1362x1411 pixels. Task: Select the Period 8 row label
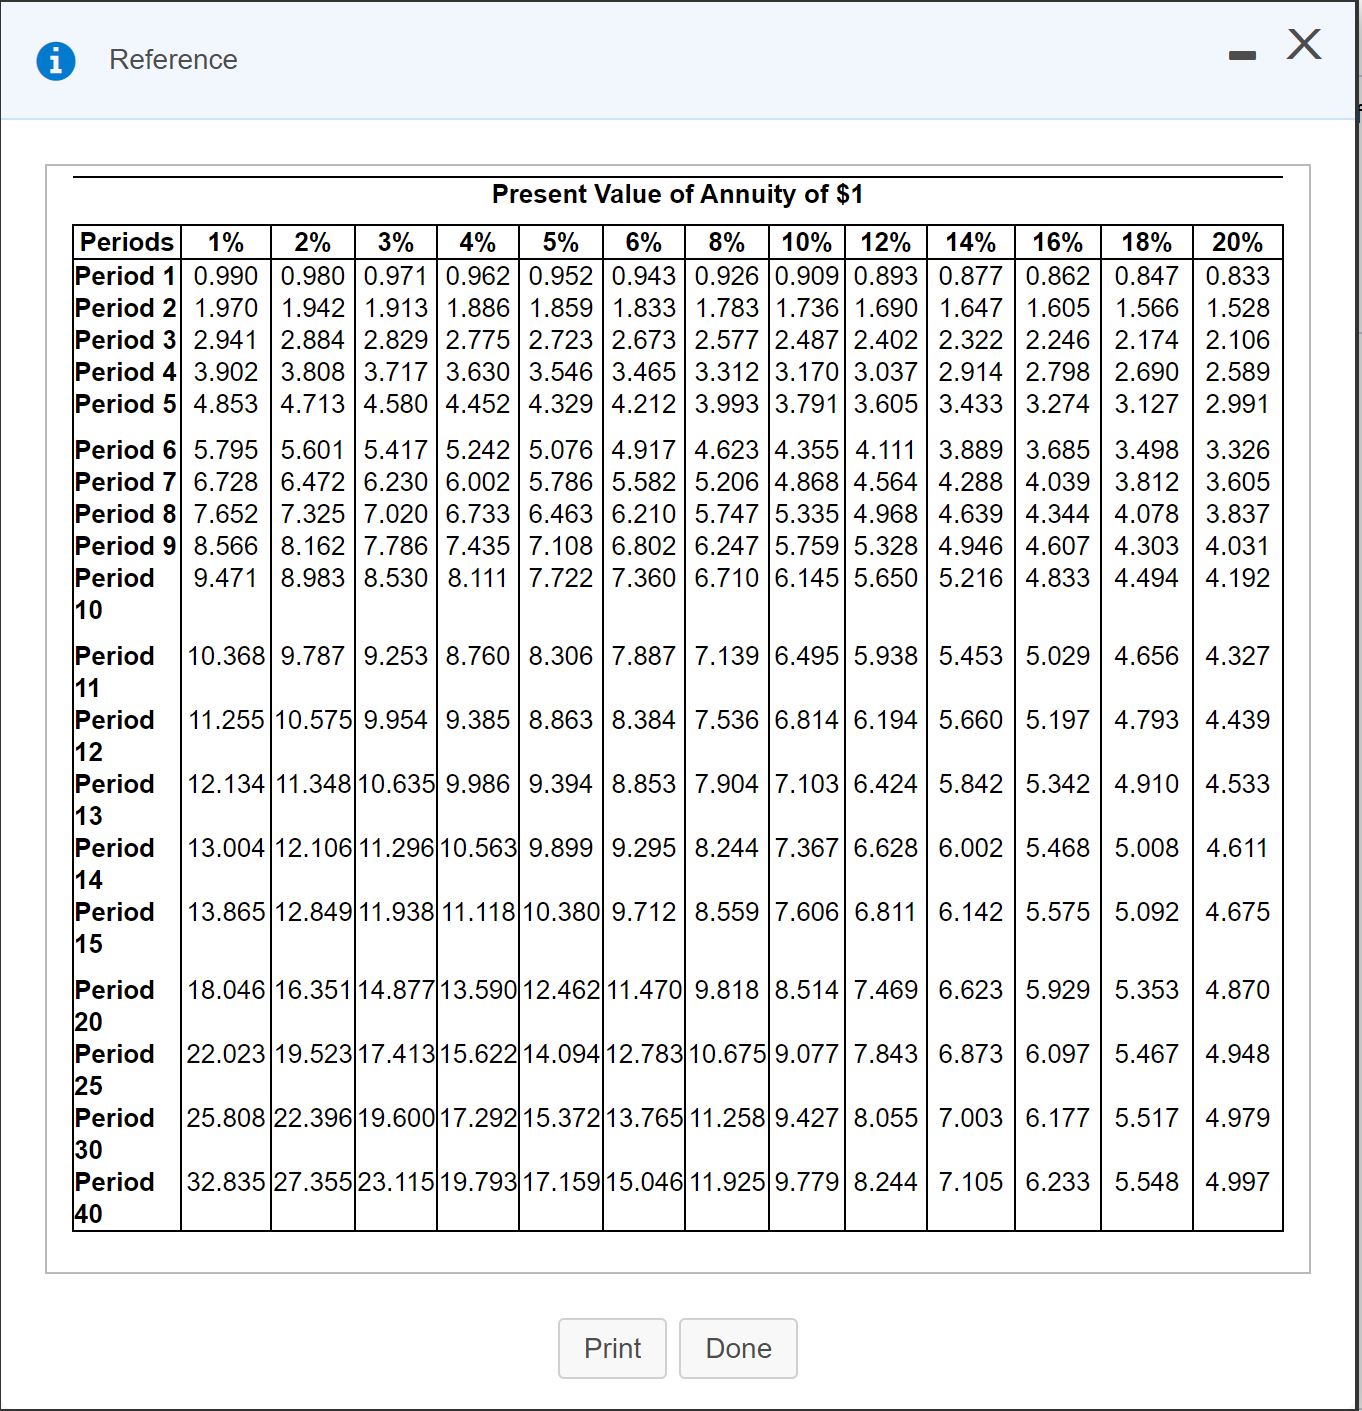coord(126,514)
